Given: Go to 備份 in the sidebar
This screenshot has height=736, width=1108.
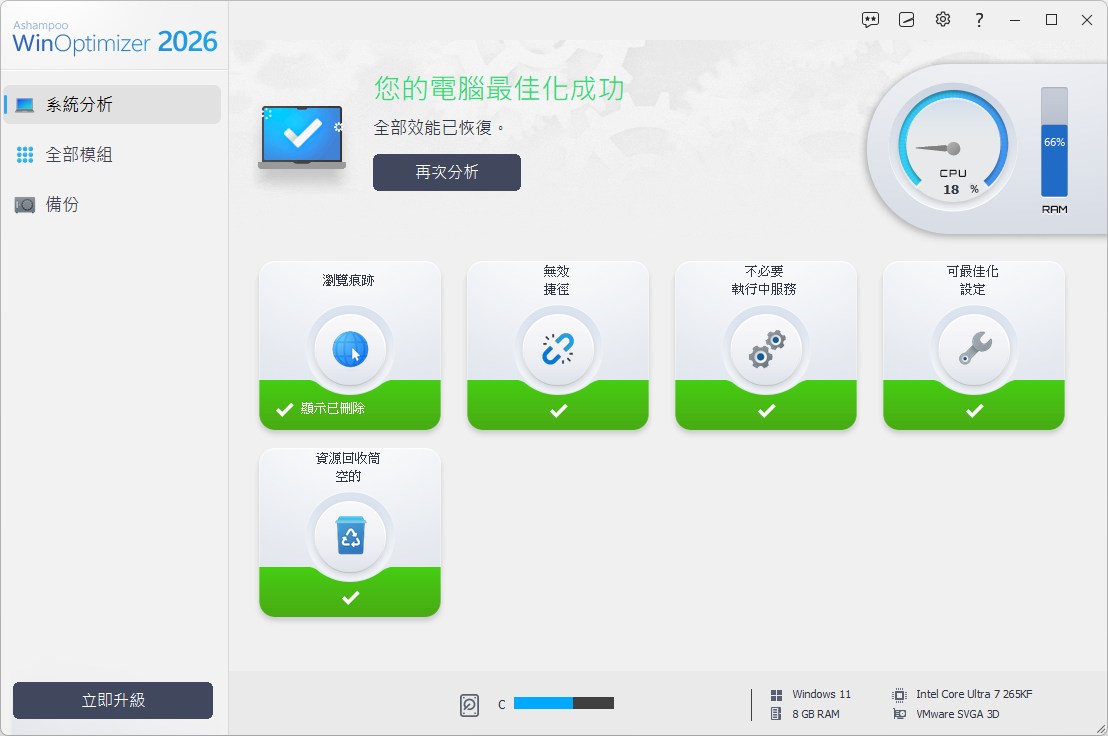Looking at the screenshot, I should click(x=112, y=205).
